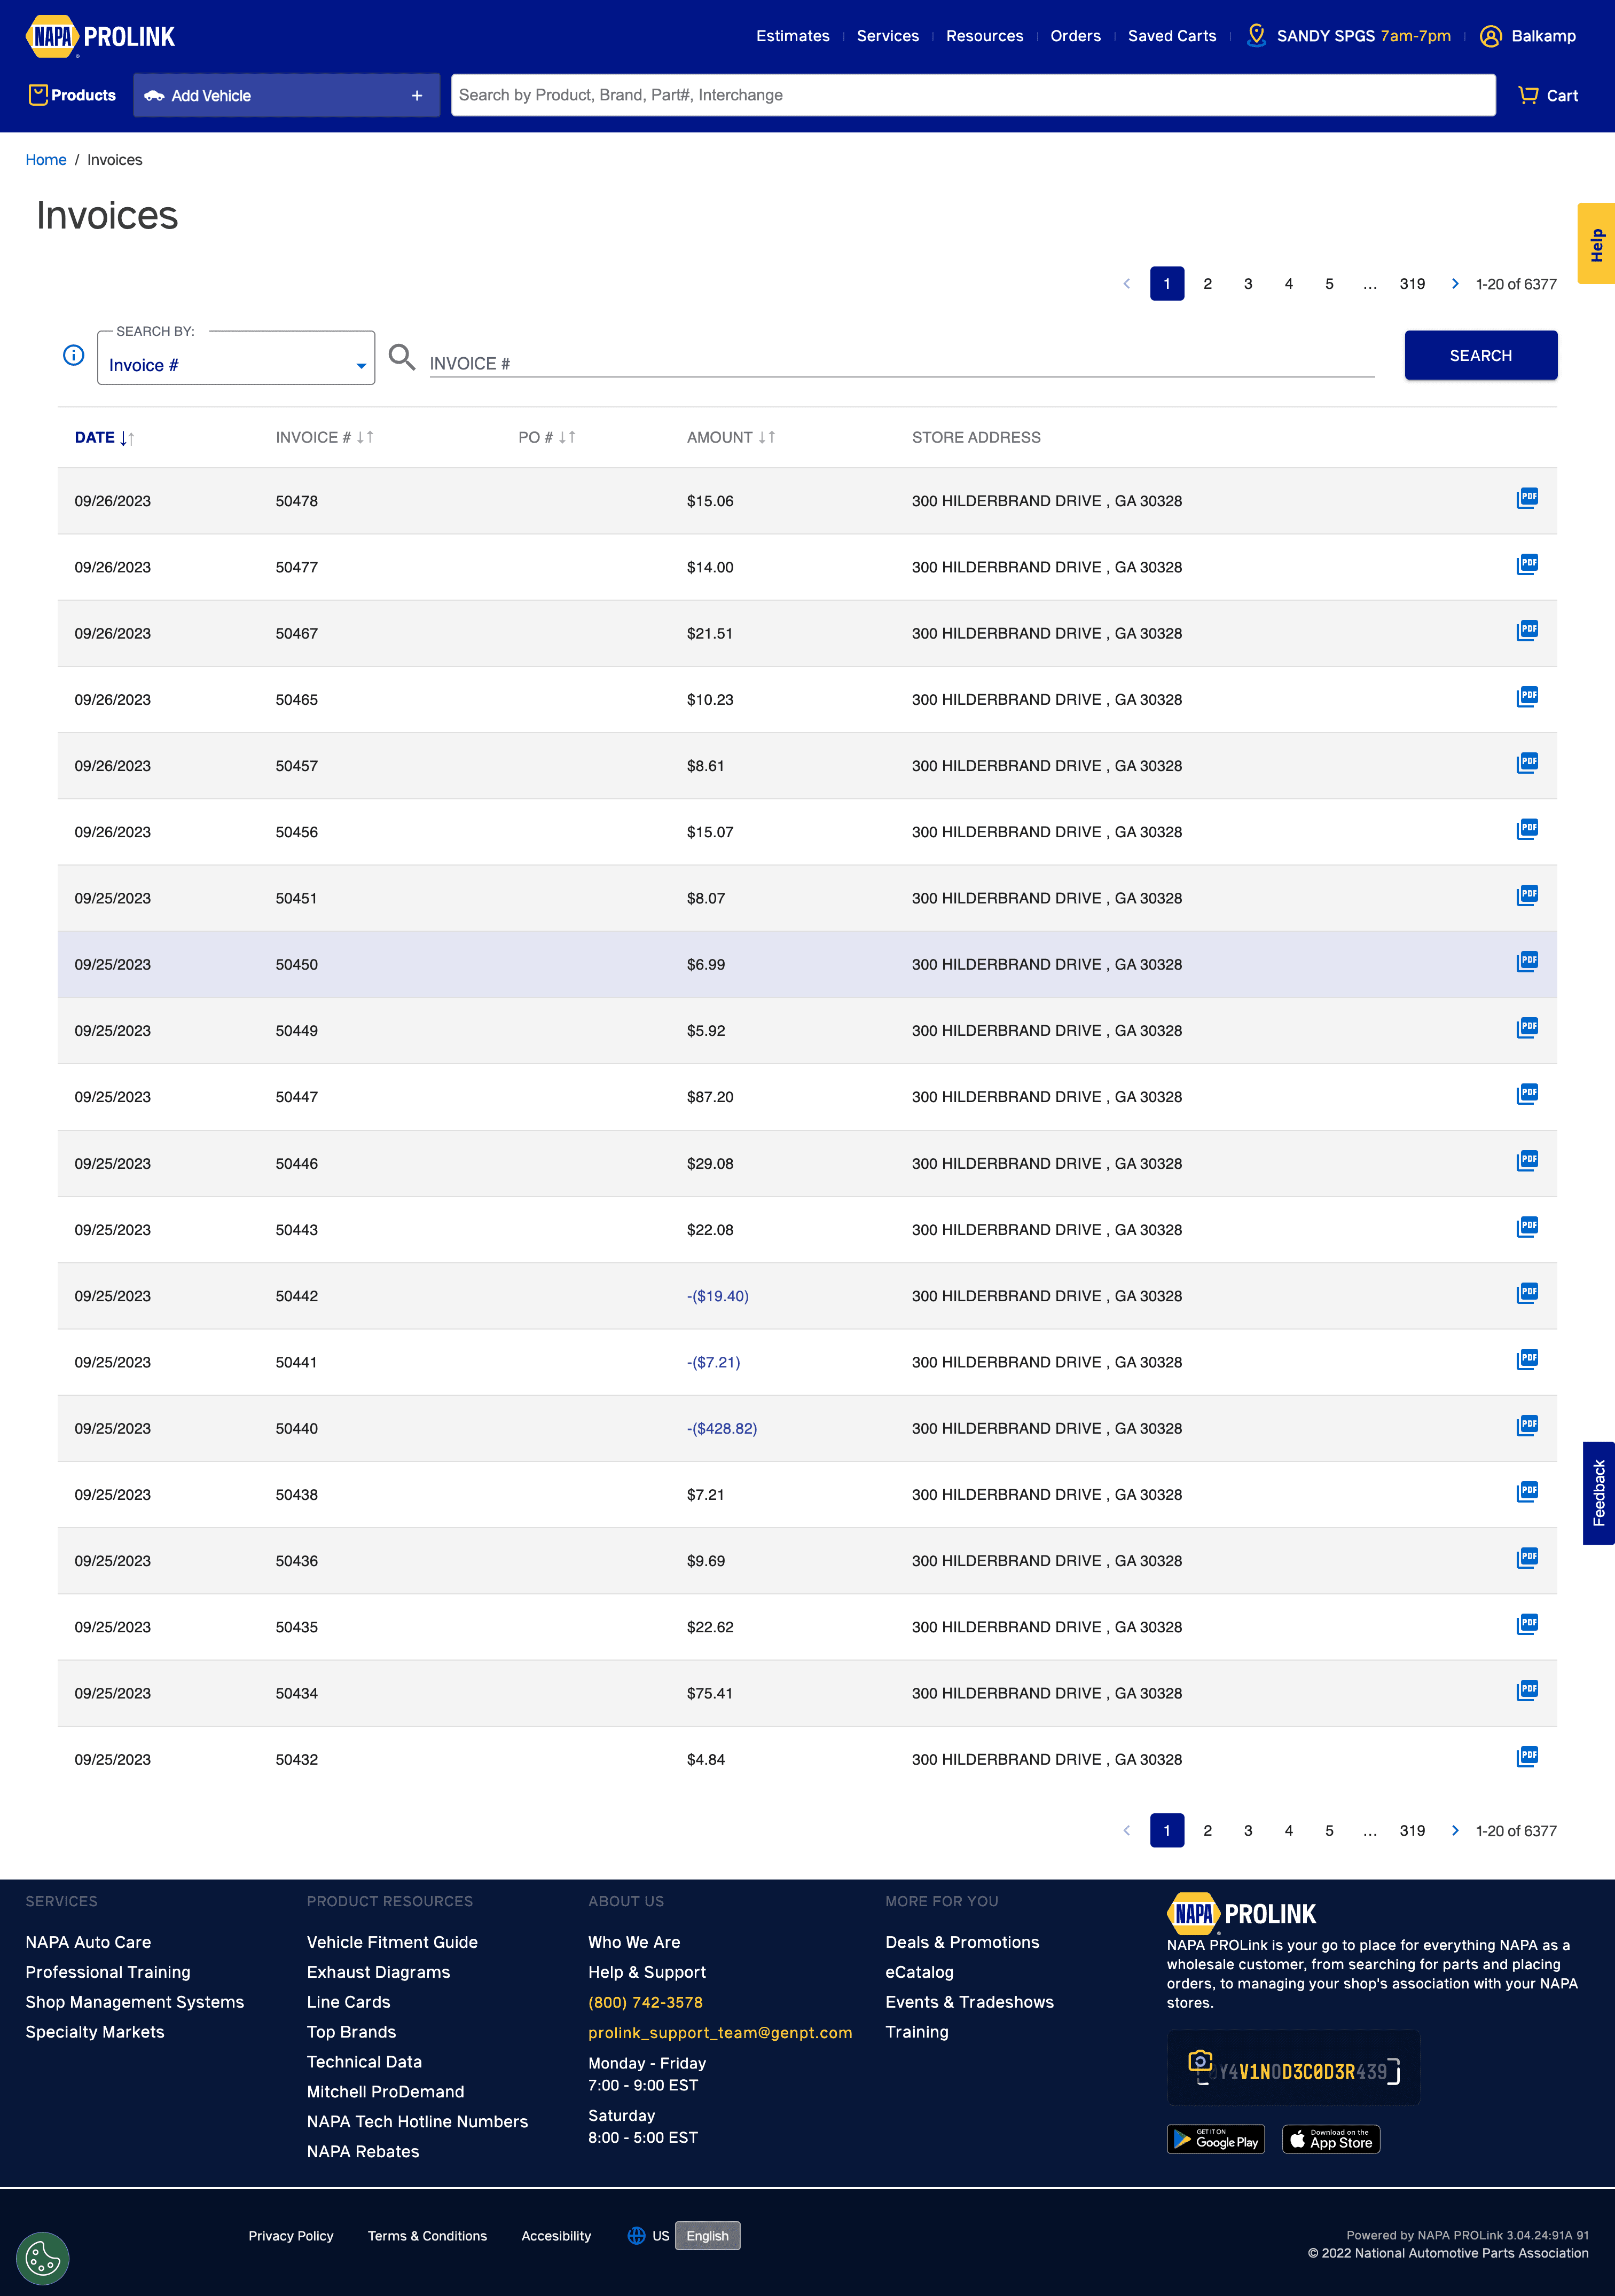The width and height of the screenshot is (1615, 2296).
Task: Open the Google Play badge
Action: [1216, 2139]
